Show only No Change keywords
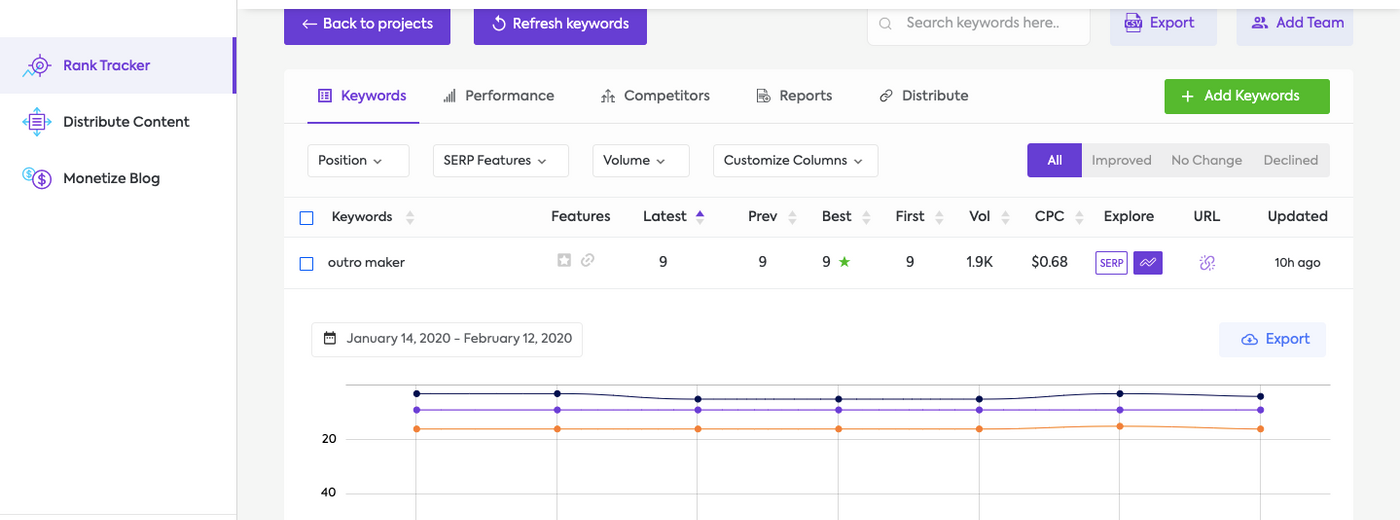 coord(1206,160)
